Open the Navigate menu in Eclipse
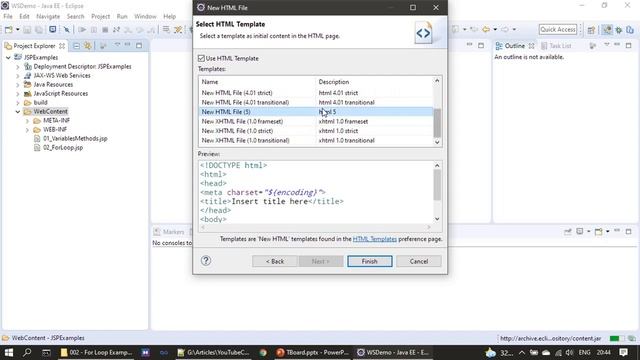Image resolution: width=640 pixels, height=360 pixels. click(48, 16)
